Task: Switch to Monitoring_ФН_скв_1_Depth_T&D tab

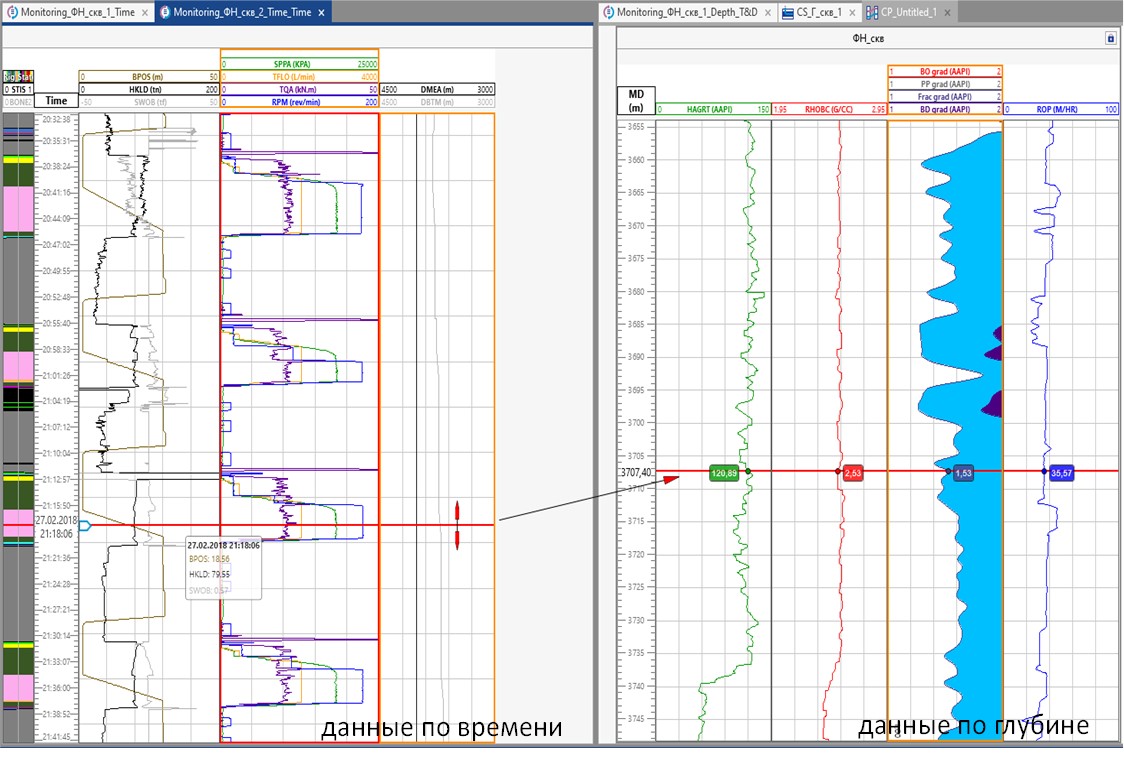Action: click(687, 12)
